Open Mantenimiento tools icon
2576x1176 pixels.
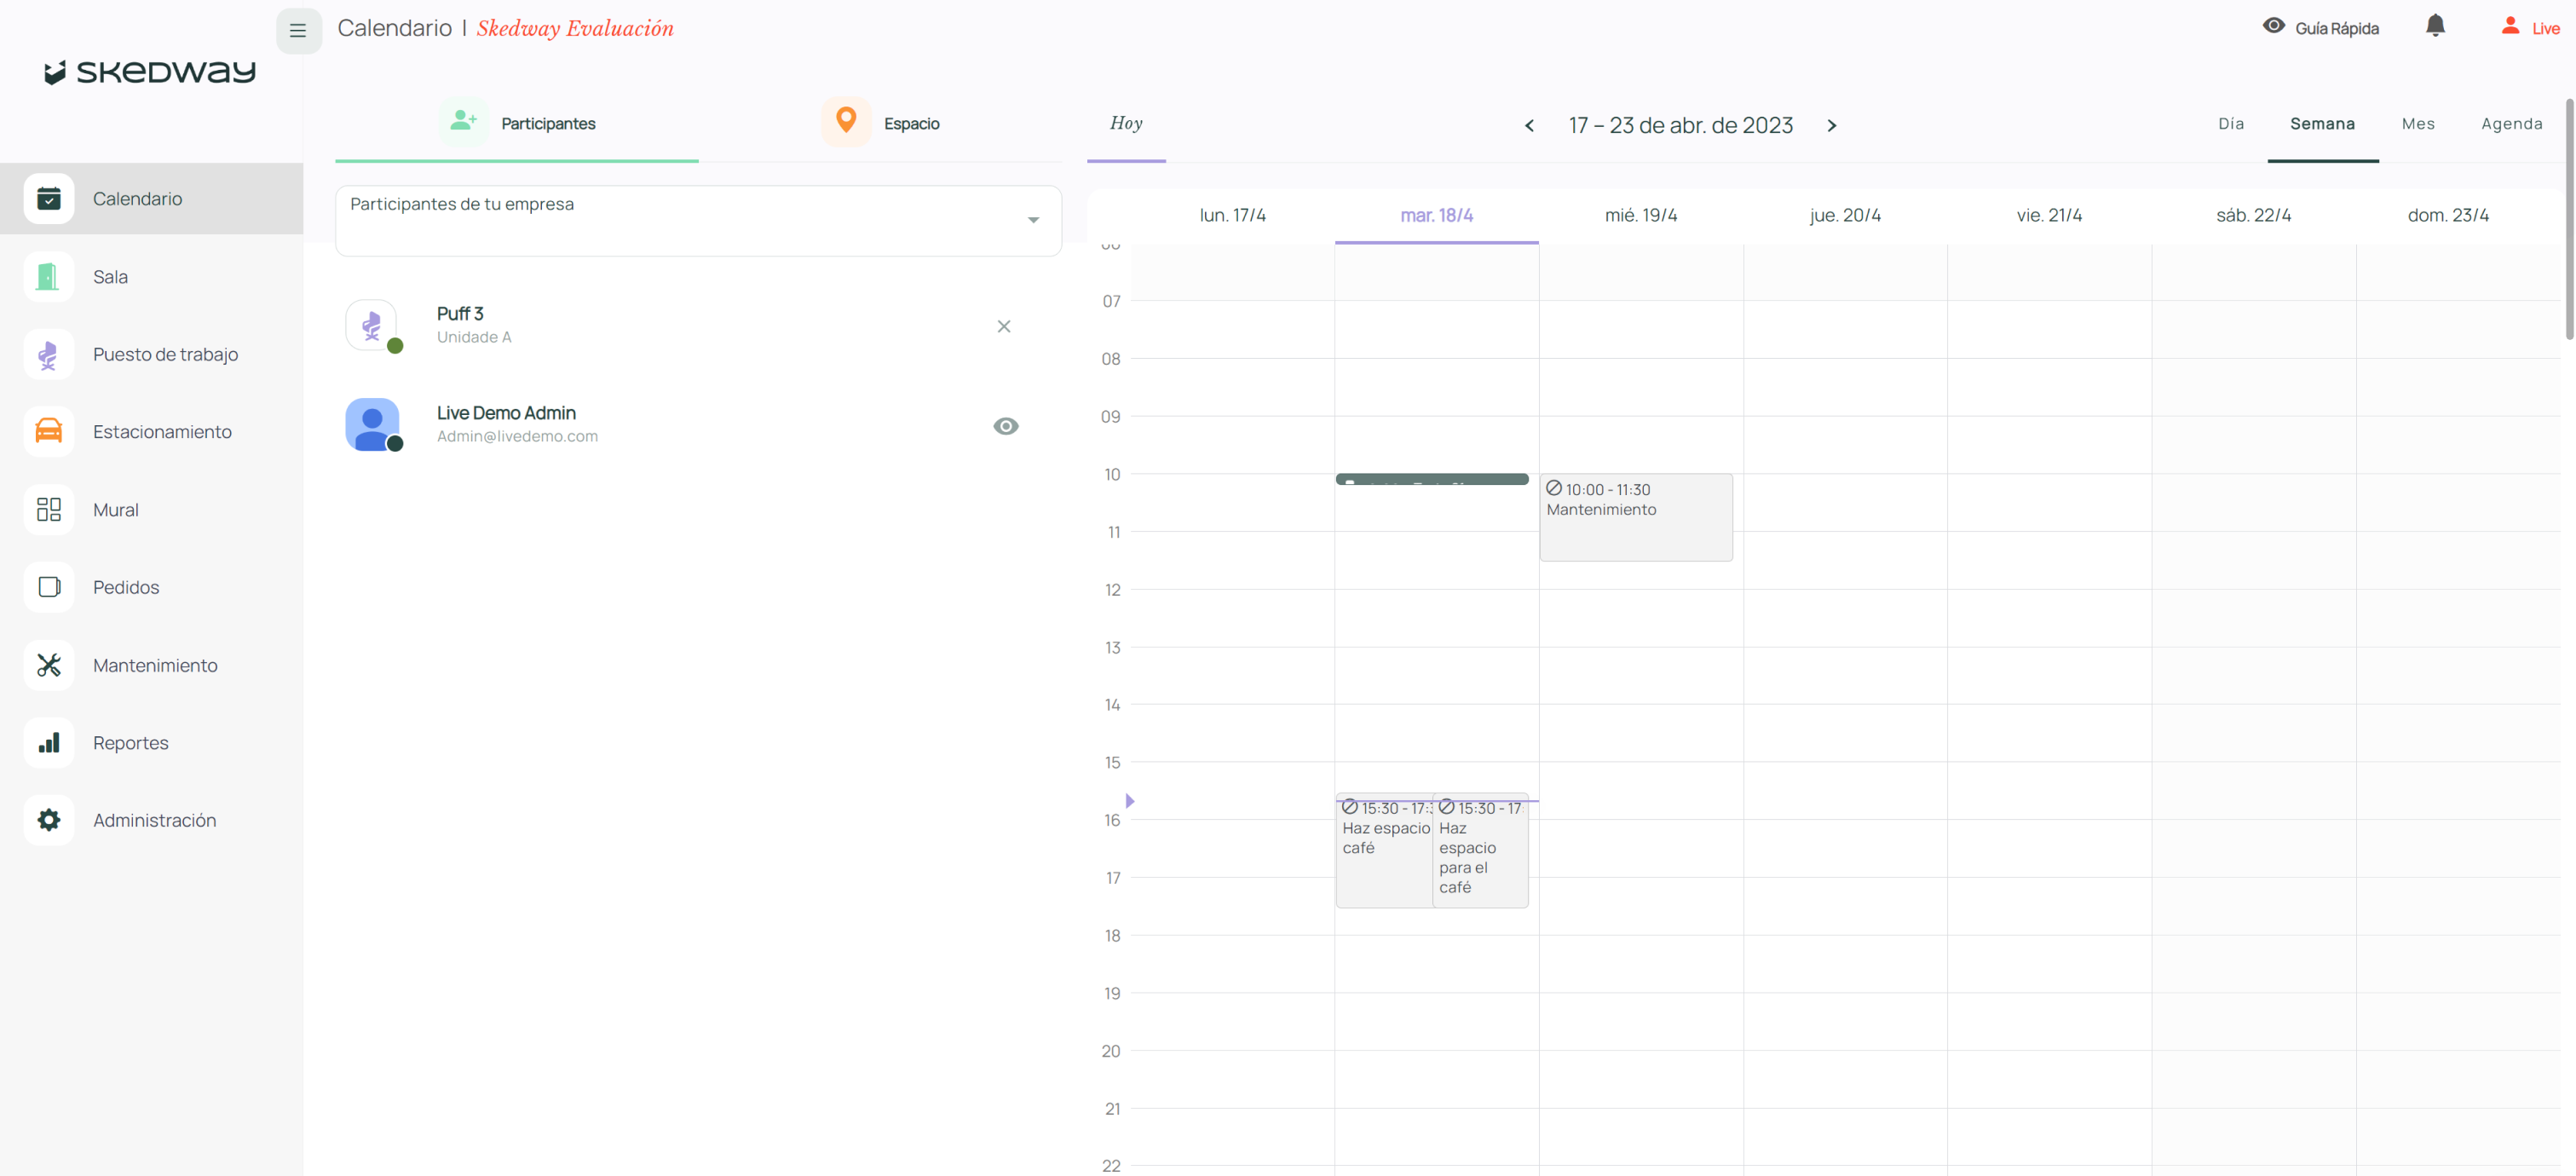coord(48,665)
